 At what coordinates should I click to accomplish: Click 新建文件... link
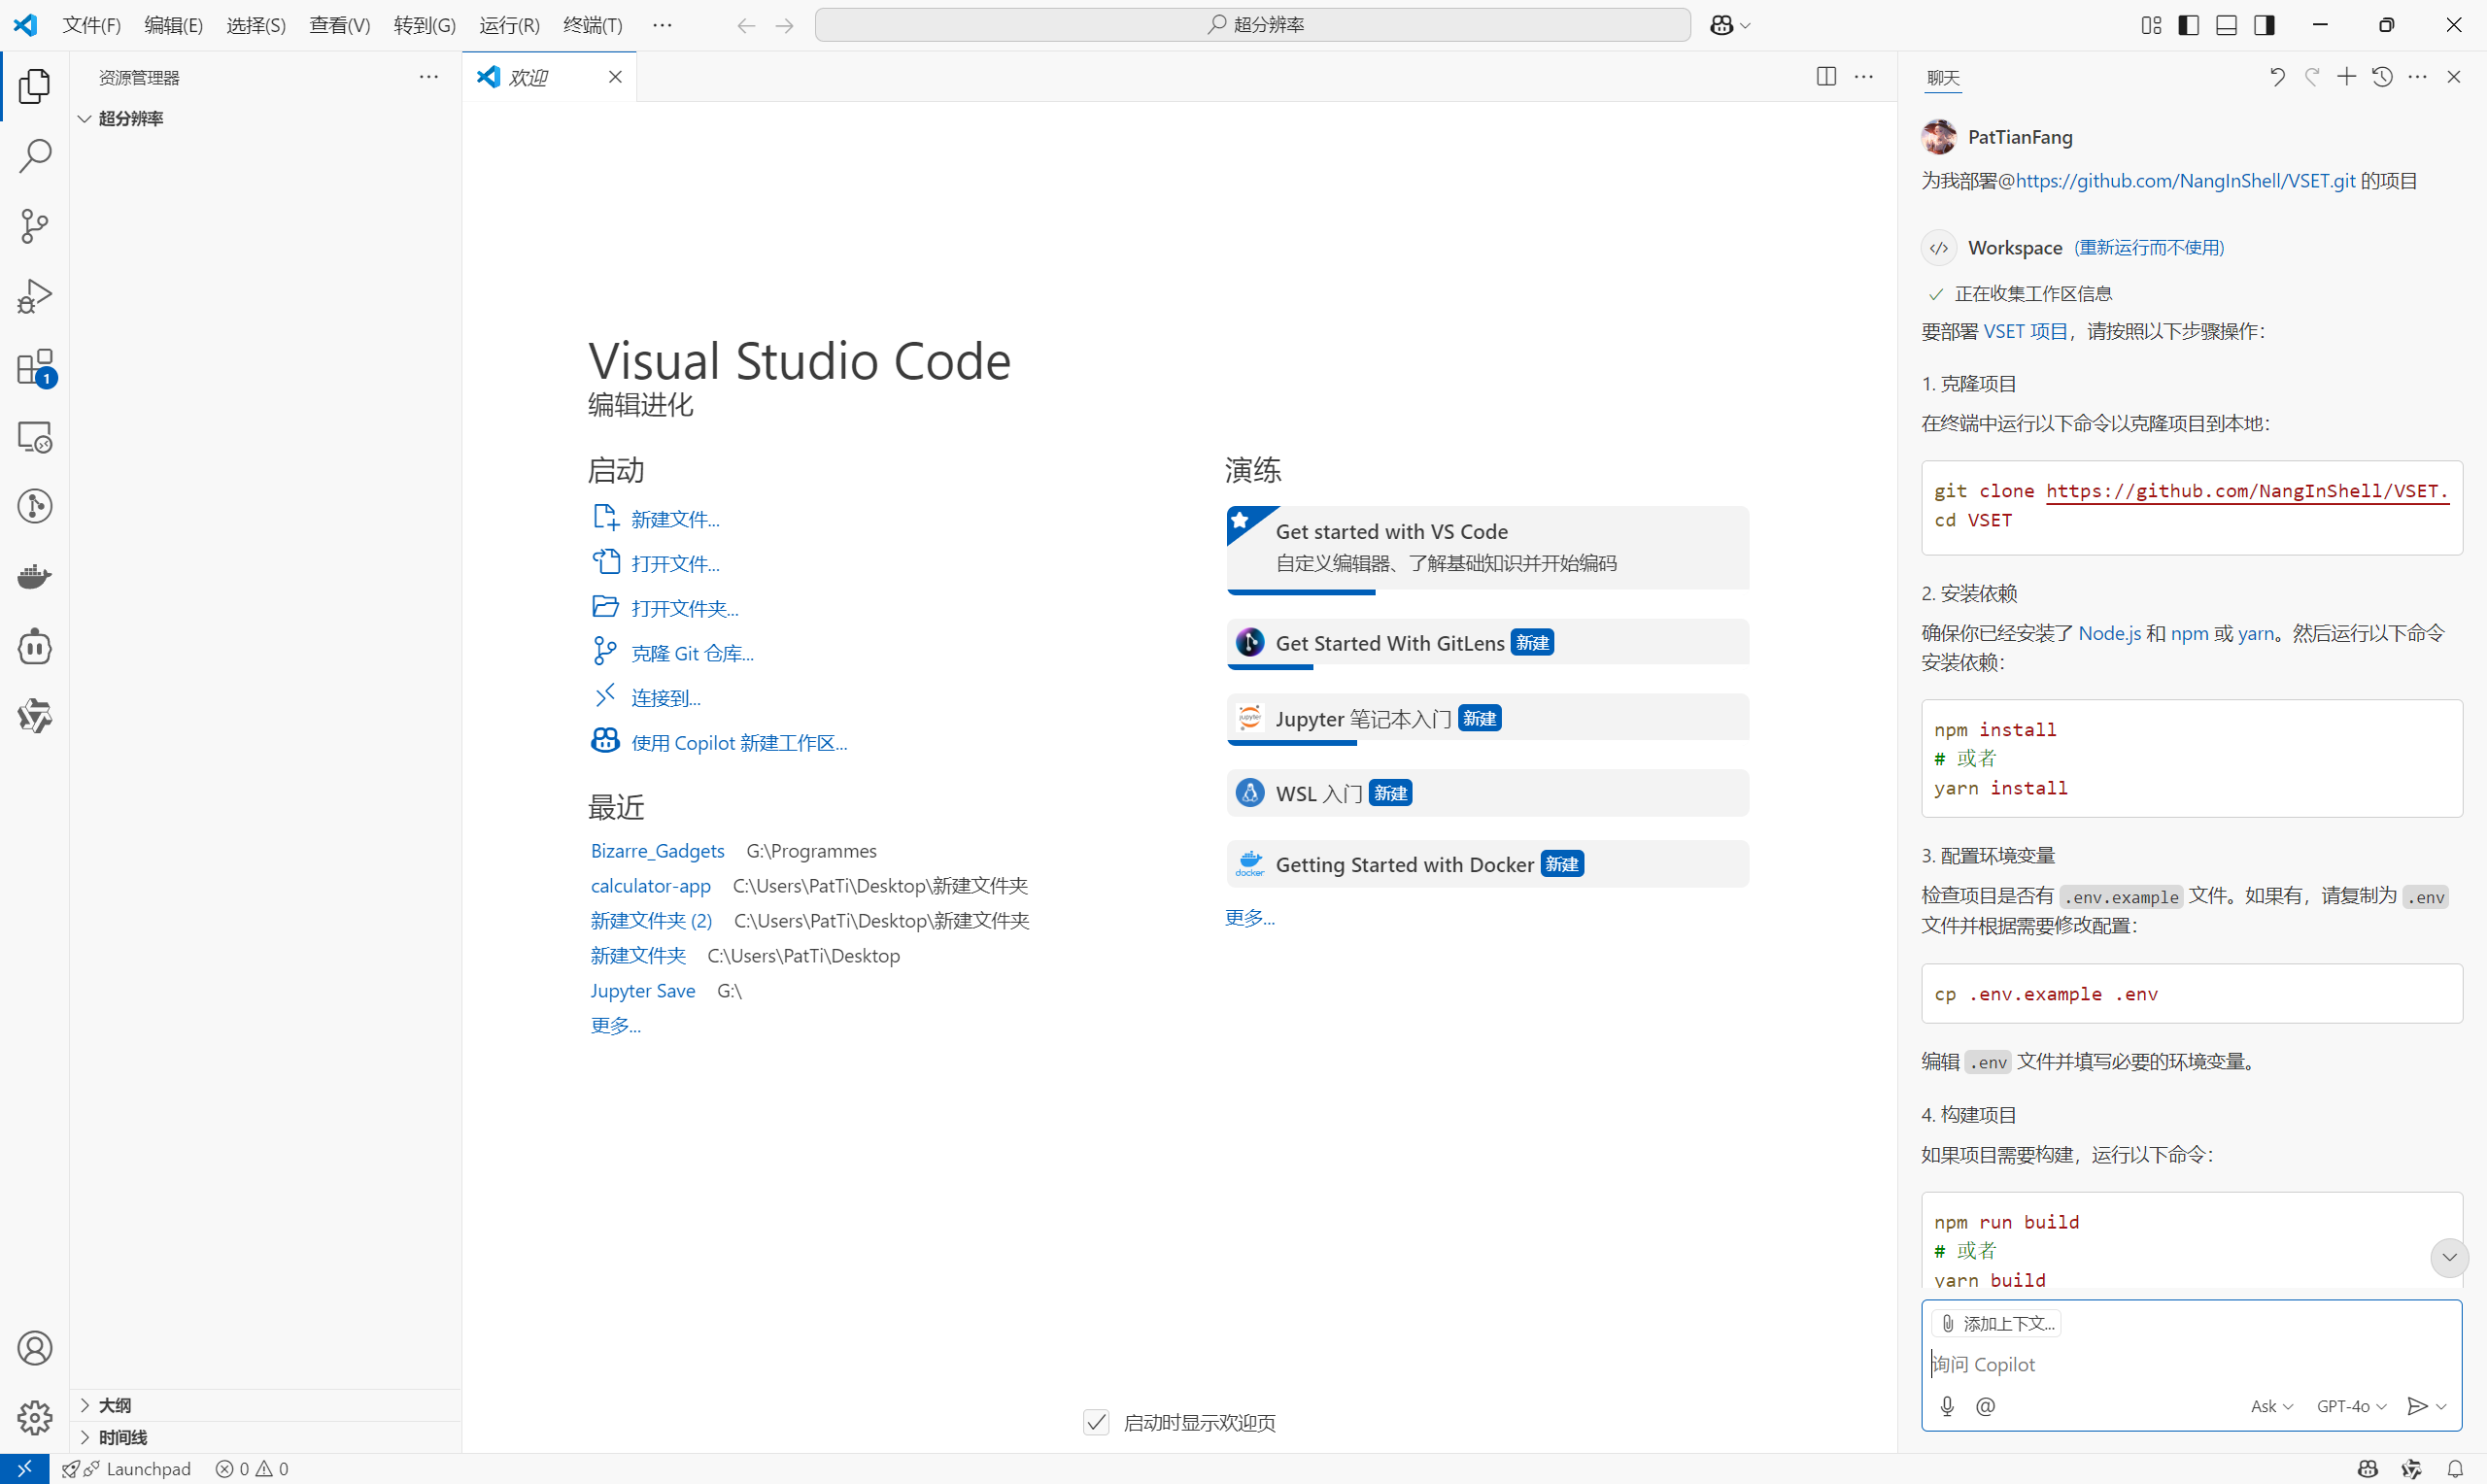tap(675, 519)
